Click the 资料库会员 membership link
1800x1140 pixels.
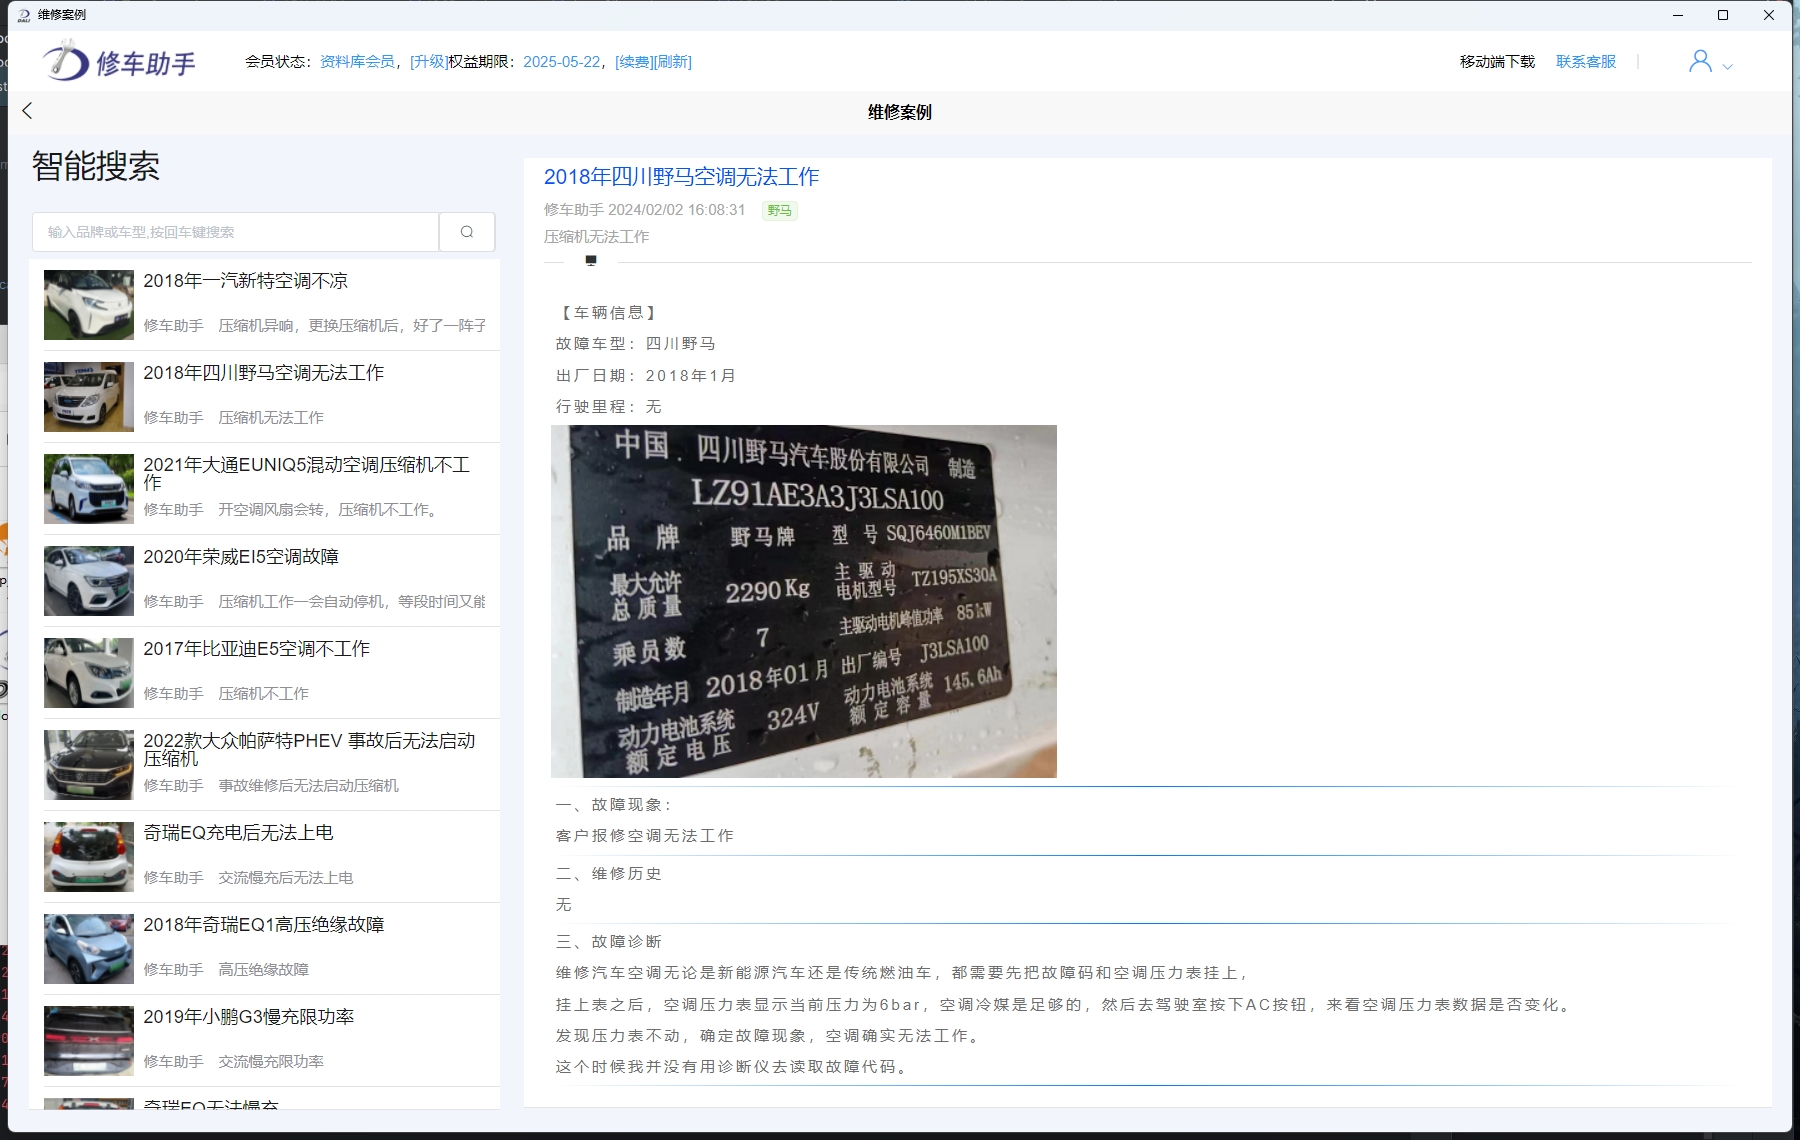[357, 62]
